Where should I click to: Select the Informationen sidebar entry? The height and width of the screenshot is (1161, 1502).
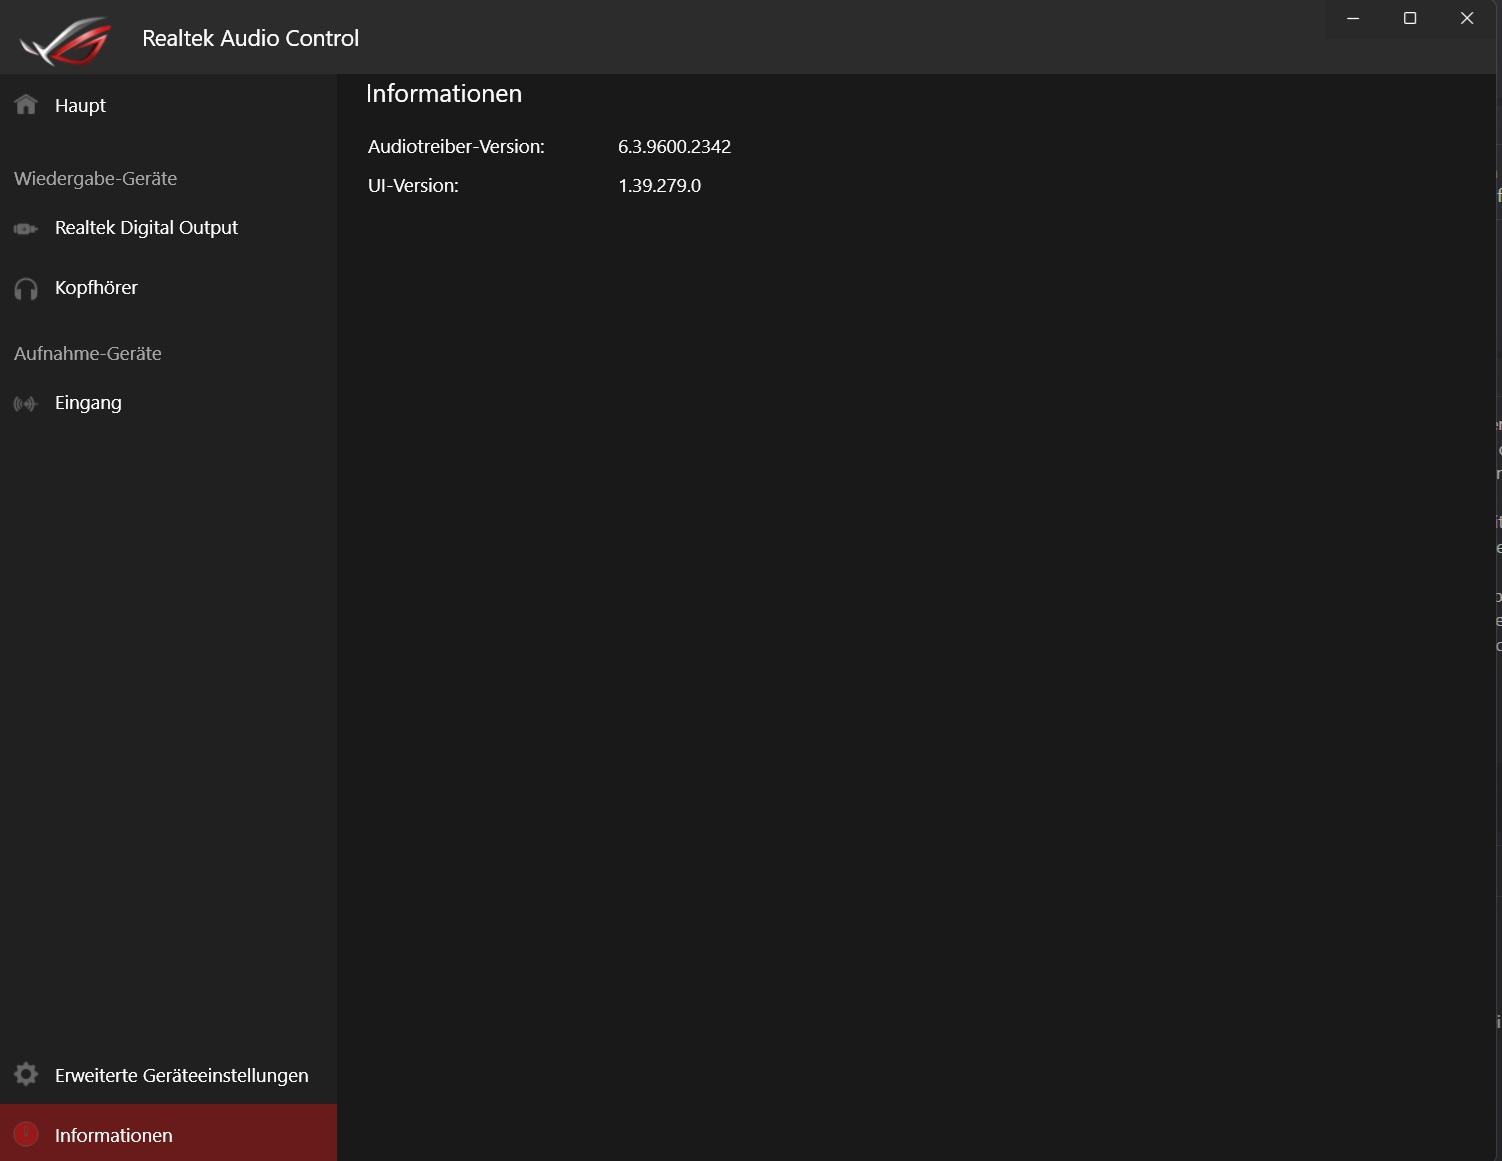[x=168, y=1133]
